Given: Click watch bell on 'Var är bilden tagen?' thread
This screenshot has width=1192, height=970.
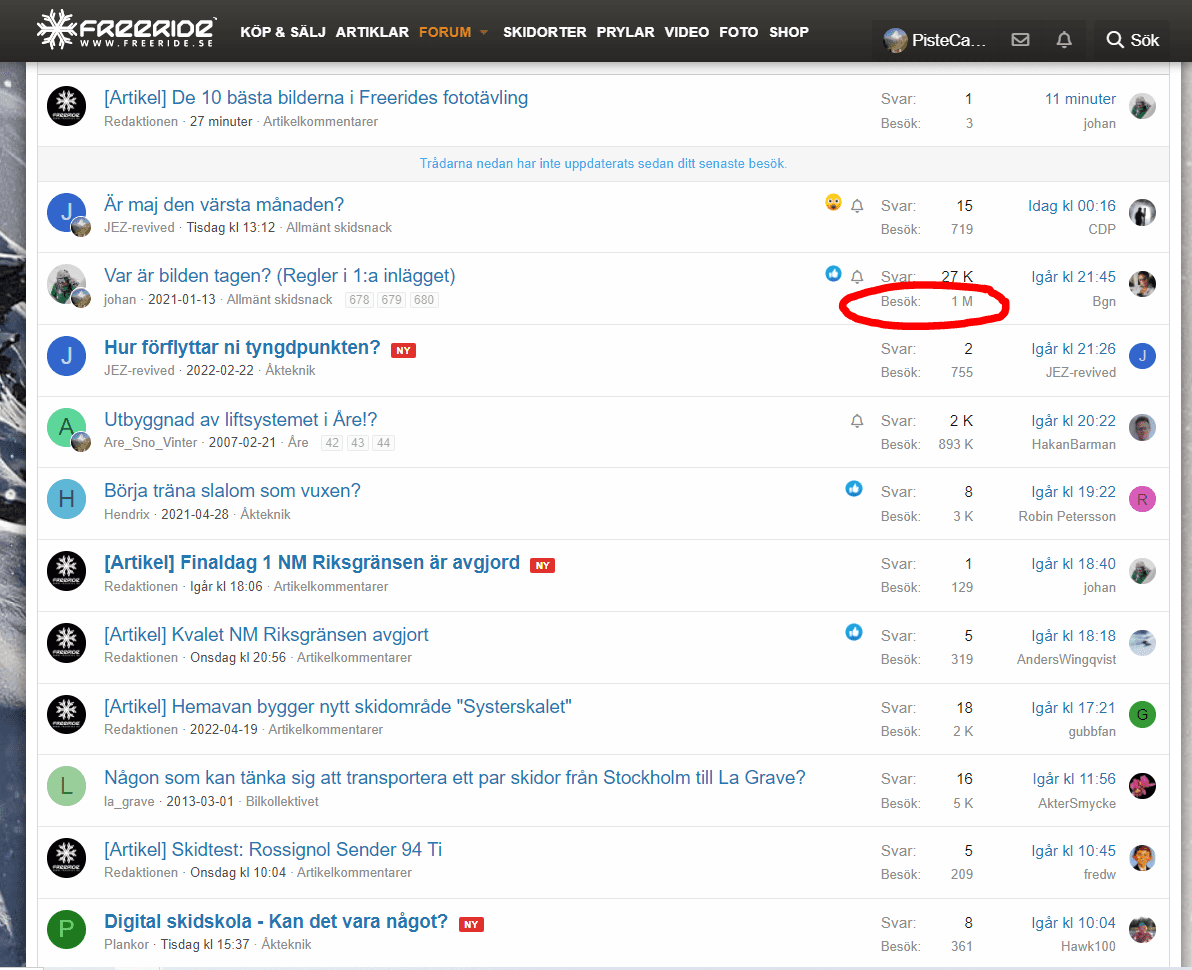Looking at the screenshot, I should pyautogui.click(x=857, y=277).
